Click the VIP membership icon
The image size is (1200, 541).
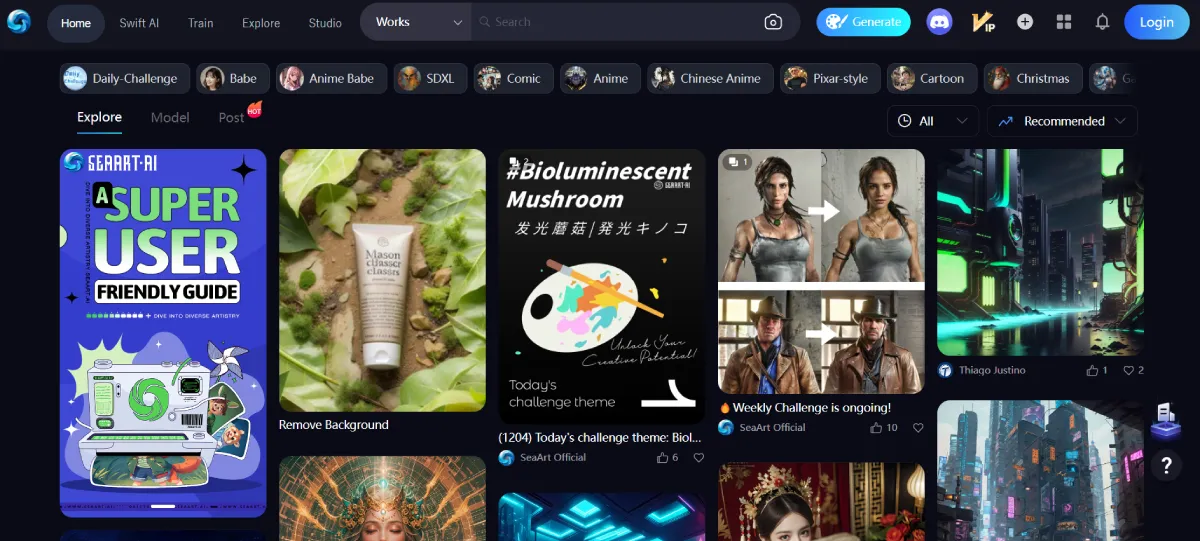[983, 22]
